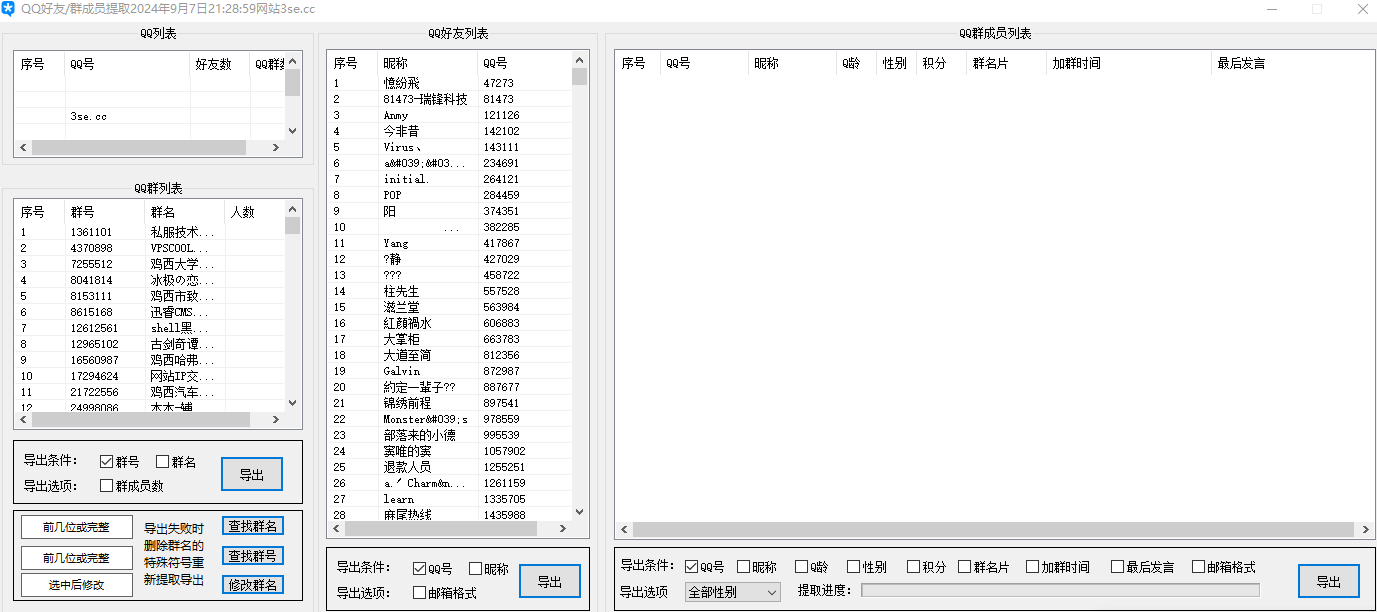The image size is (1377, 612).
Task: Click the 查找群名 button
Action: (x=252, y=525)
